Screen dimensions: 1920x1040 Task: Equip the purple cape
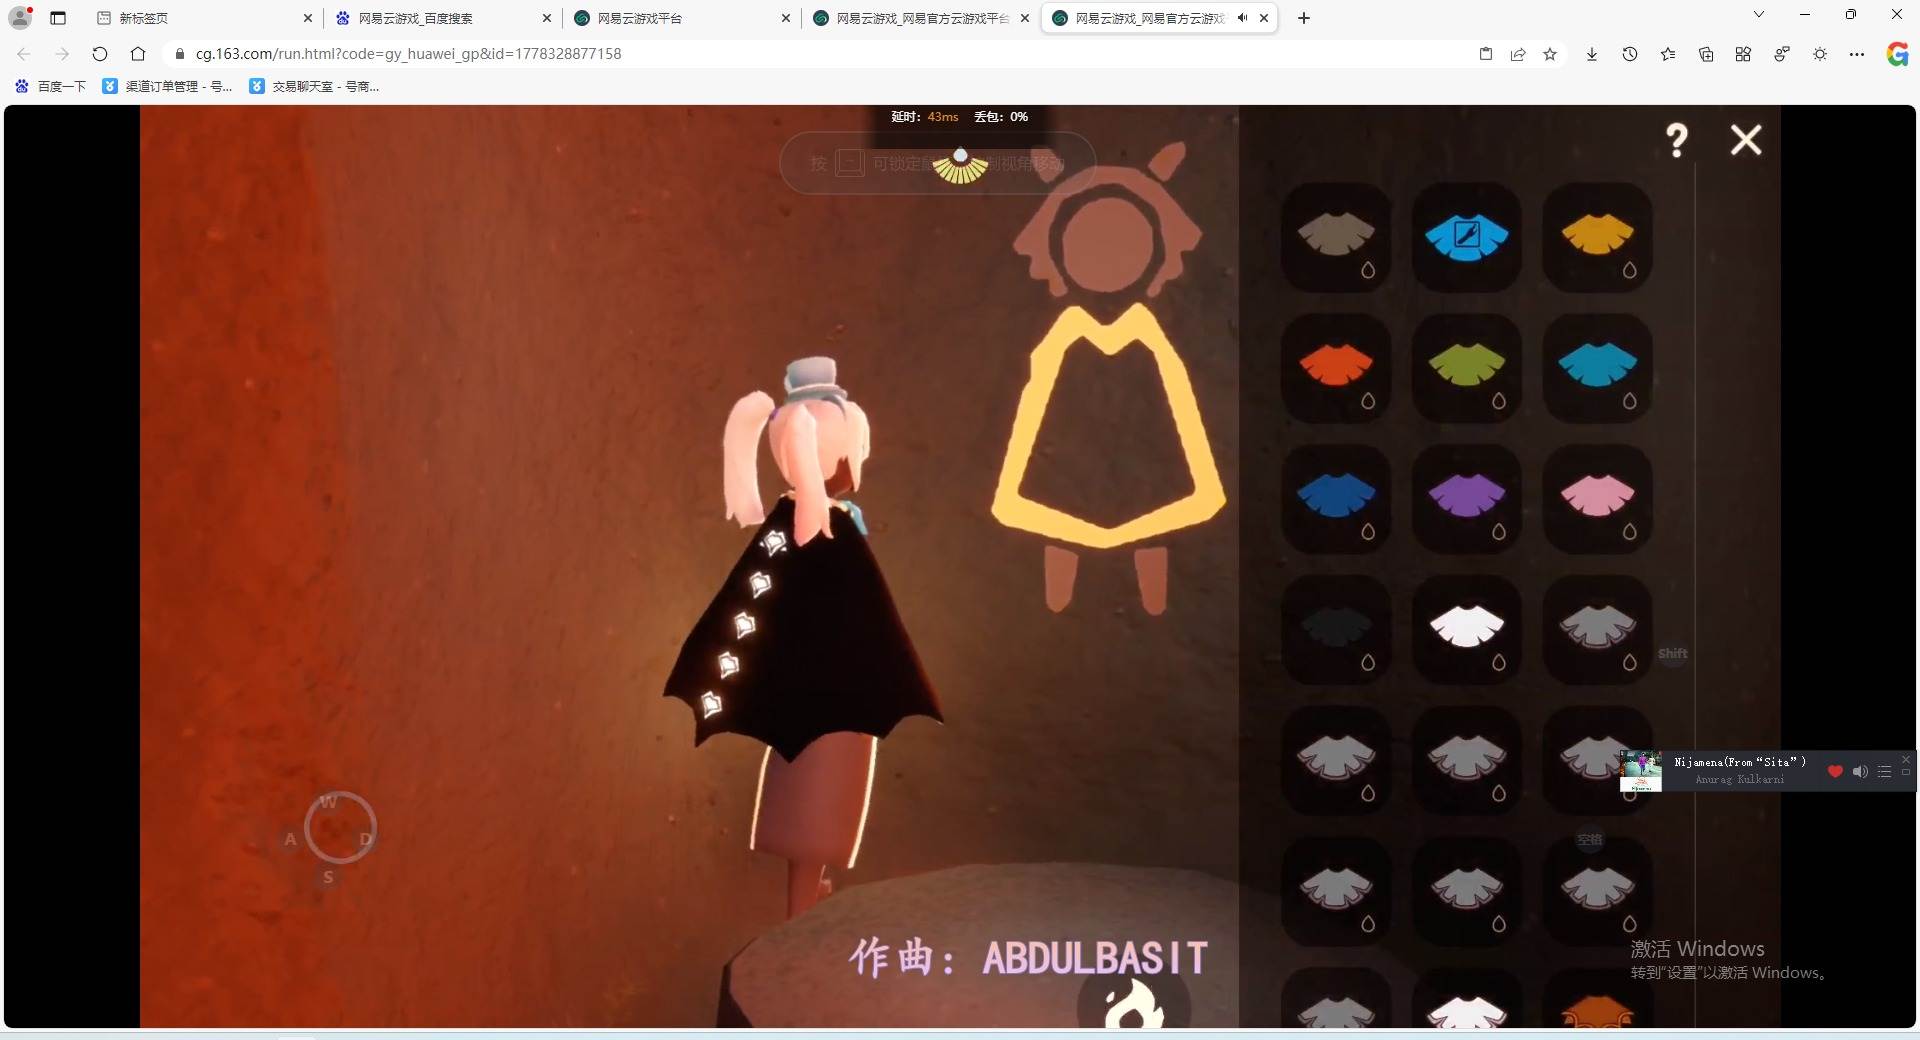pyautogui.click(x=1467, y=499)
